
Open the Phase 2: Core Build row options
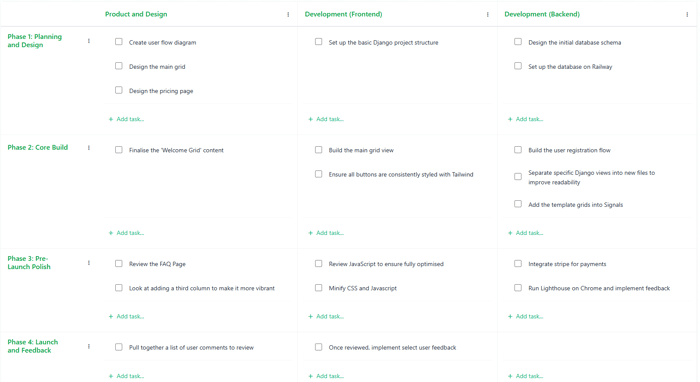[89, 148]
